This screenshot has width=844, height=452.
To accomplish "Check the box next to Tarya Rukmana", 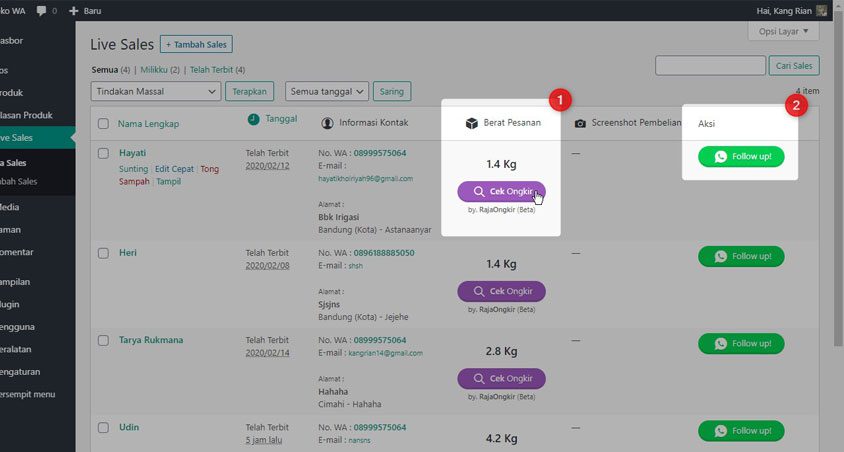I will (103, 340).
